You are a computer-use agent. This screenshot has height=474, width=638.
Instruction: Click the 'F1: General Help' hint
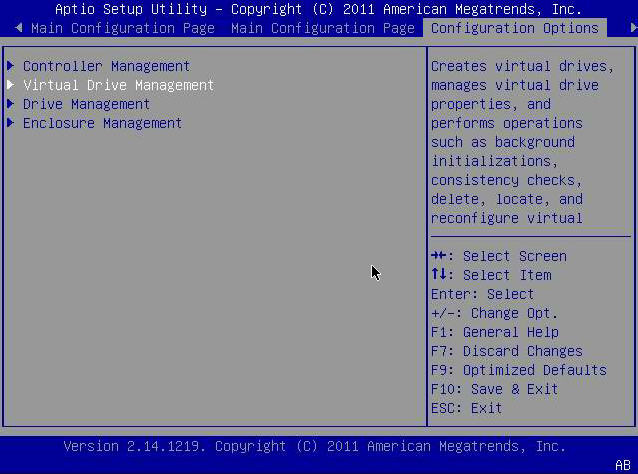click(495, 332)
